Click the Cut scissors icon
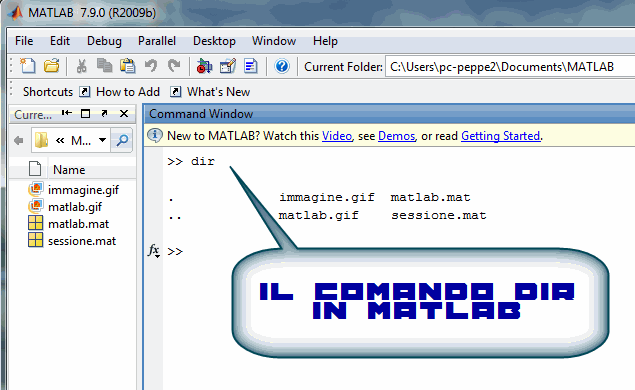Viewport: 635px width, 390px height. [x=82, y=66]
